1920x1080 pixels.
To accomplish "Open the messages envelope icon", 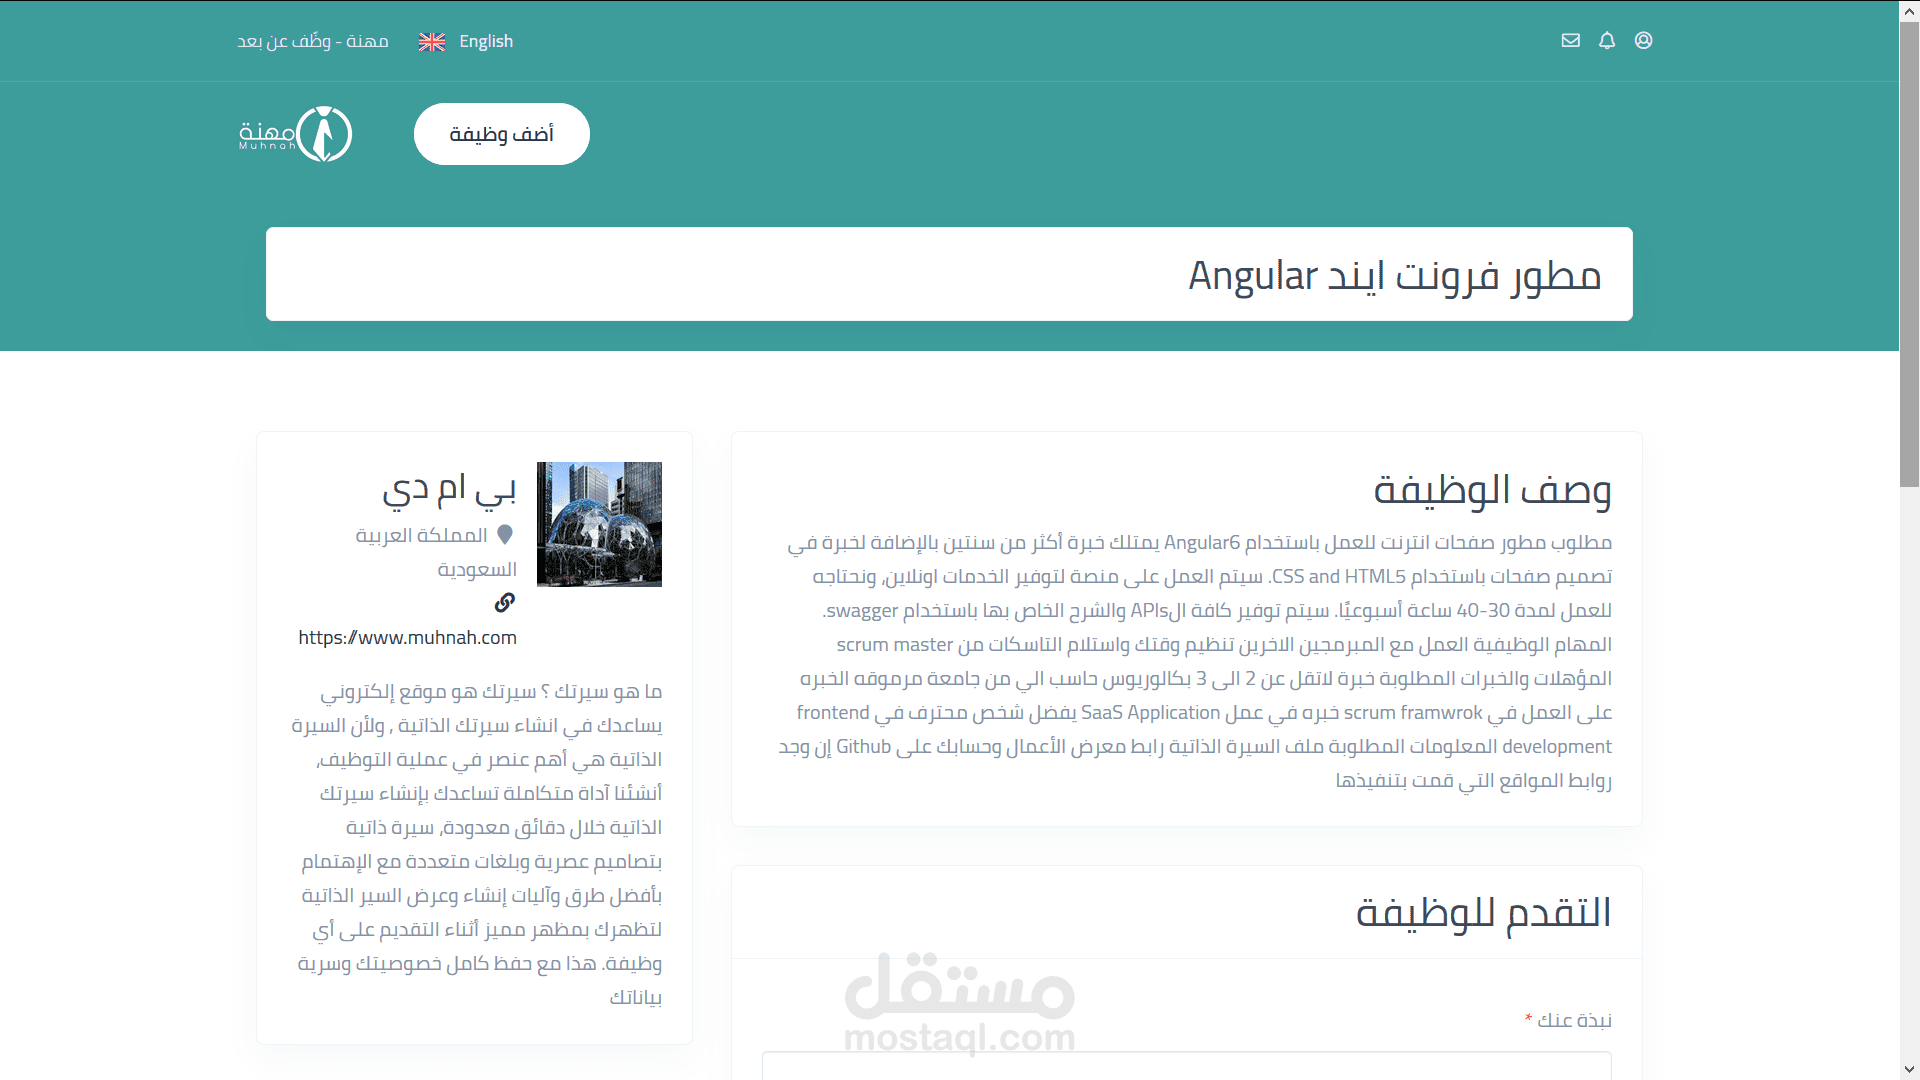I will tap(1571, 41).
